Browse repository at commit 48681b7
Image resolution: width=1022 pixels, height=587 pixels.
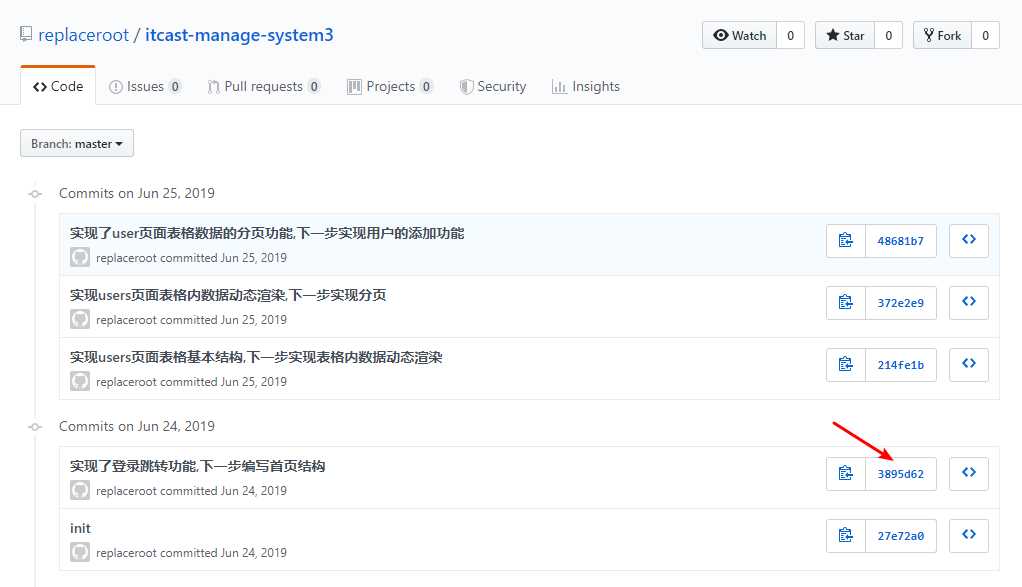pyautogui.click(x=969, y=240)
